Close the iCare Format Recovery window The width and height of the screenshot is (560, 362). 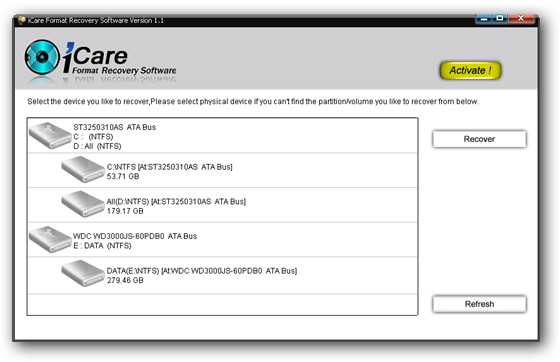[521, 18]
